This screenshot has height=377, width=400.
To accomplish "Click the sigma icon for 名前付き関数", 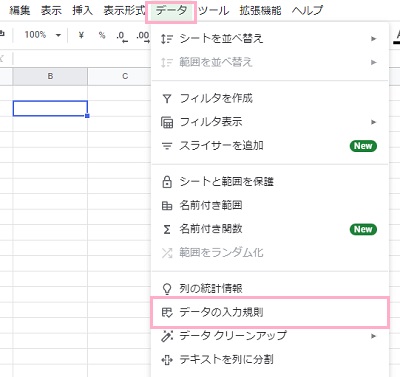I will tap(167, 229).
